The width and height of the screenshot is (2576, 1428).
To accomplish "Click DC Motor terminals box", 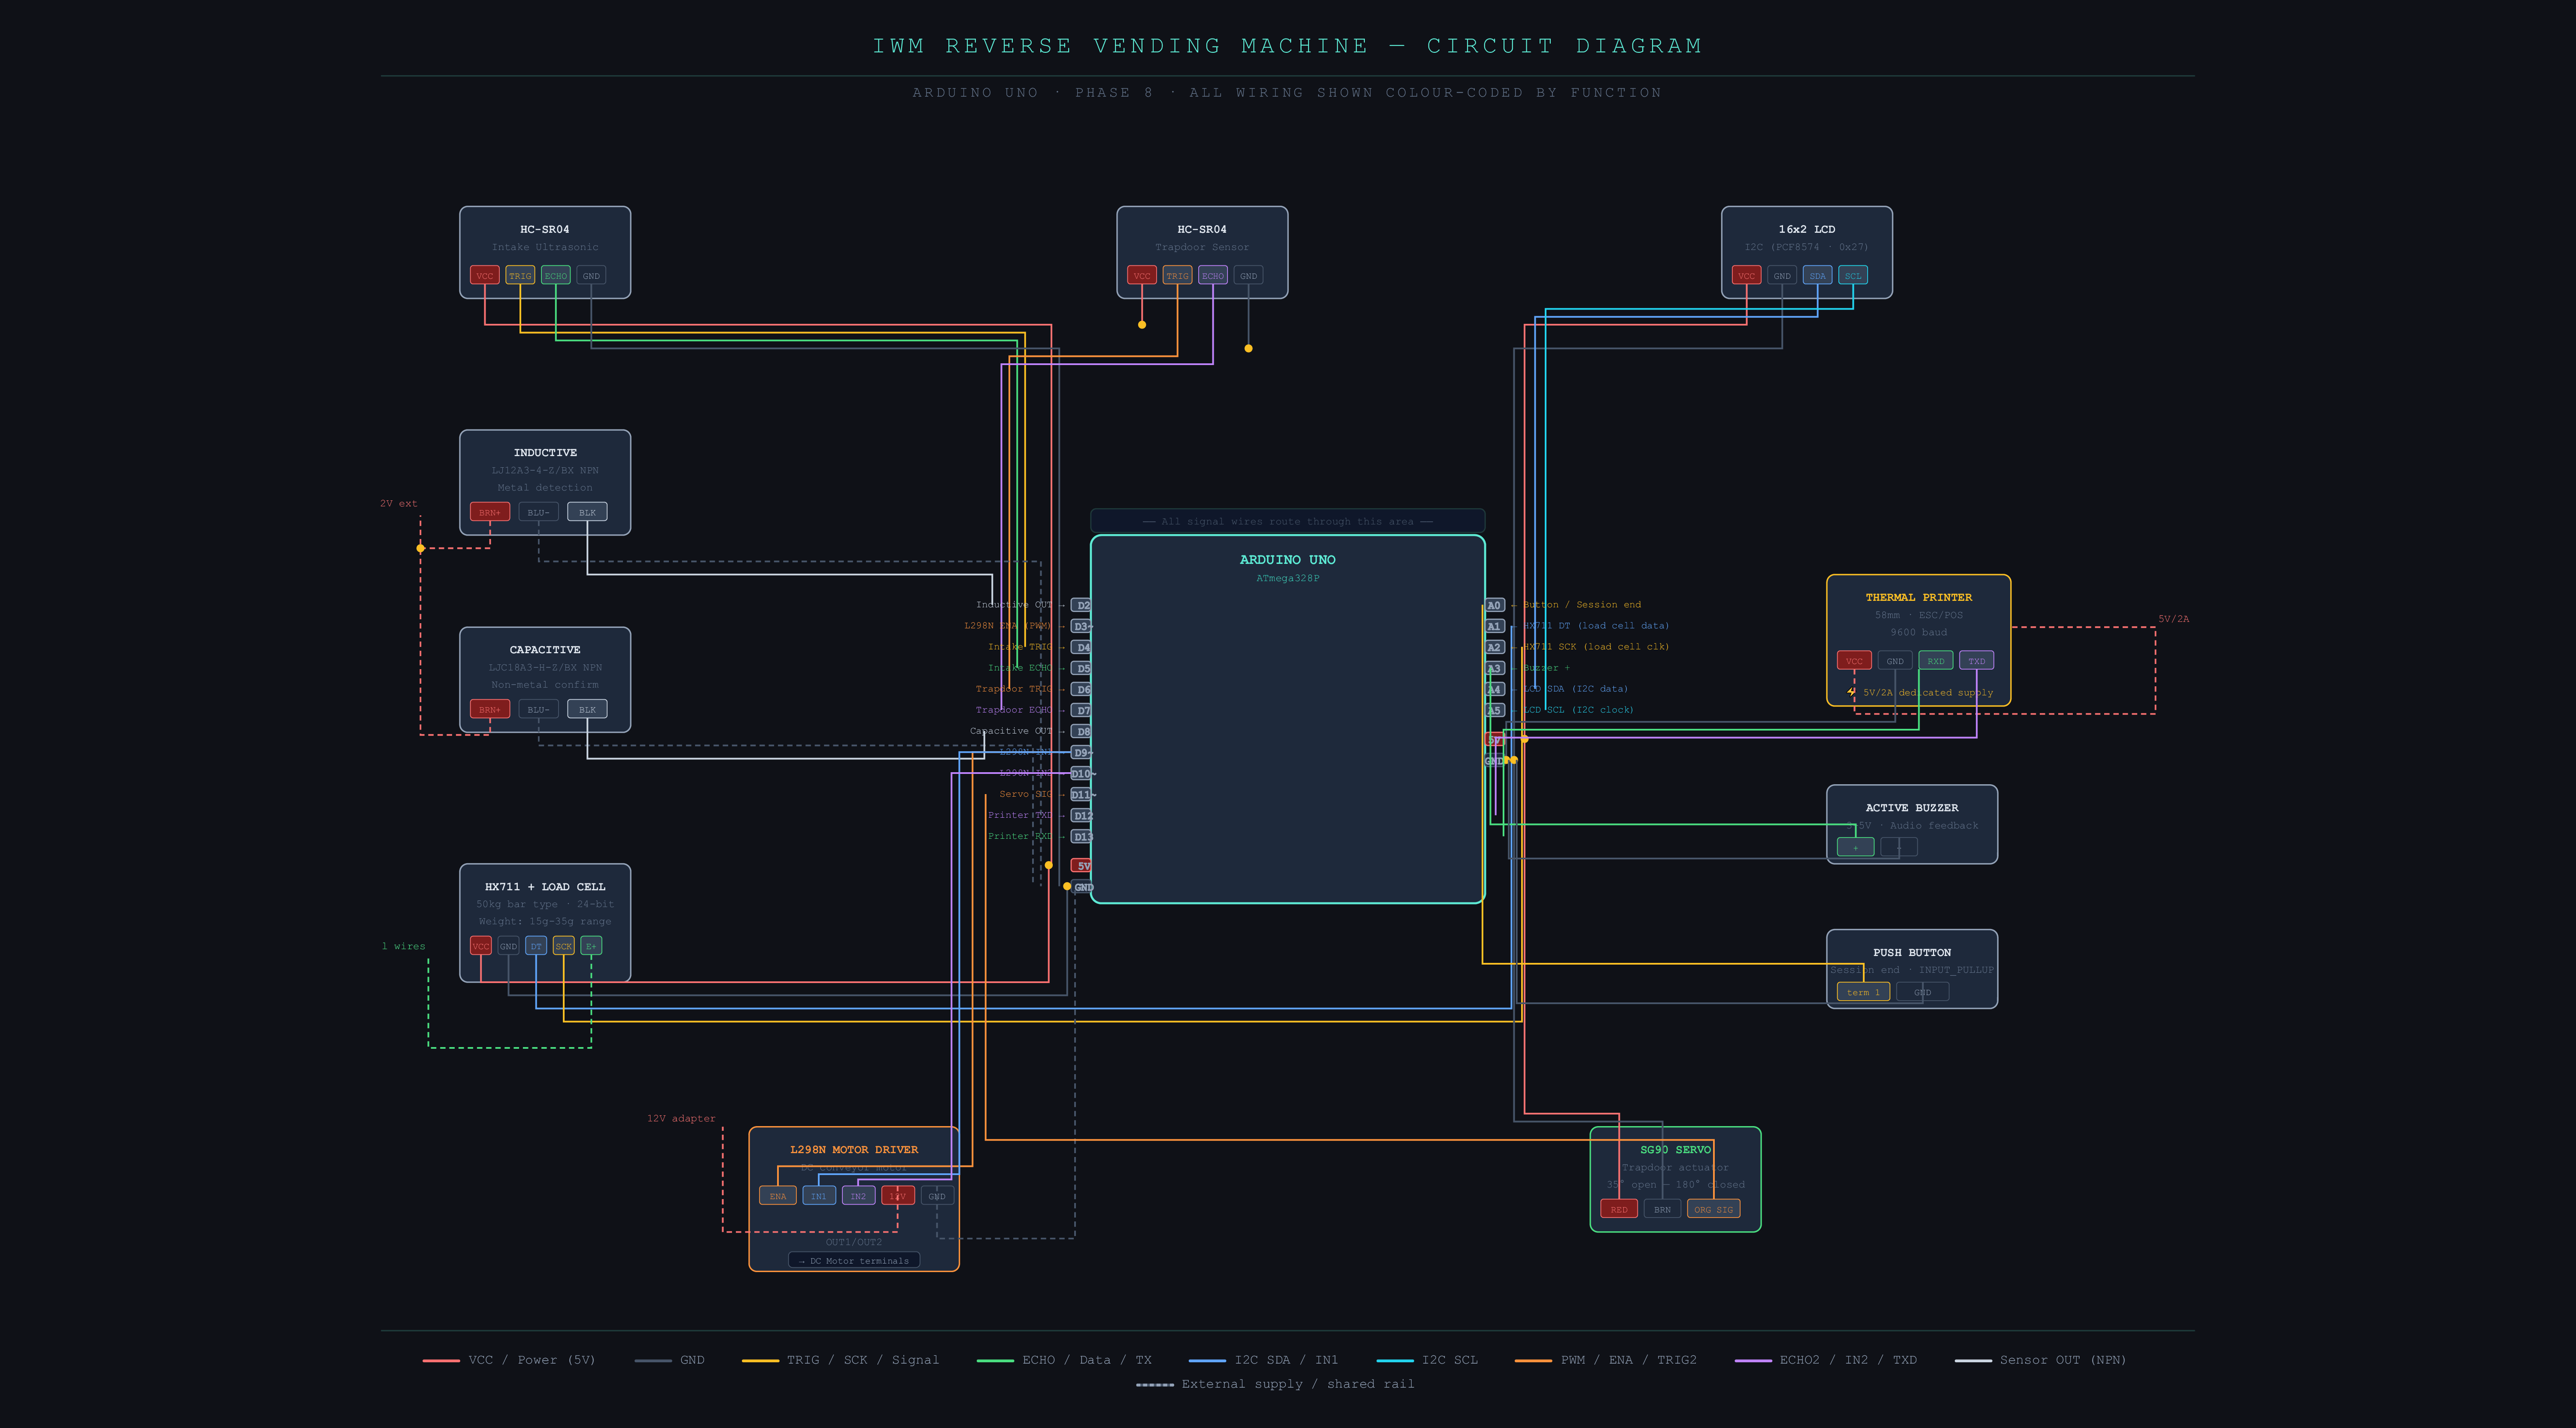I will tap(854, 1260).
